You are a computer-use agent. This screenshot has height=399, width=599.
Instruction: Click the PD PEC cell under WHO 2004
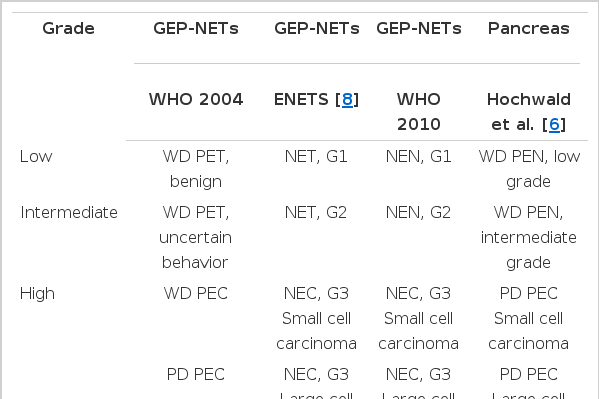point(196,375)
